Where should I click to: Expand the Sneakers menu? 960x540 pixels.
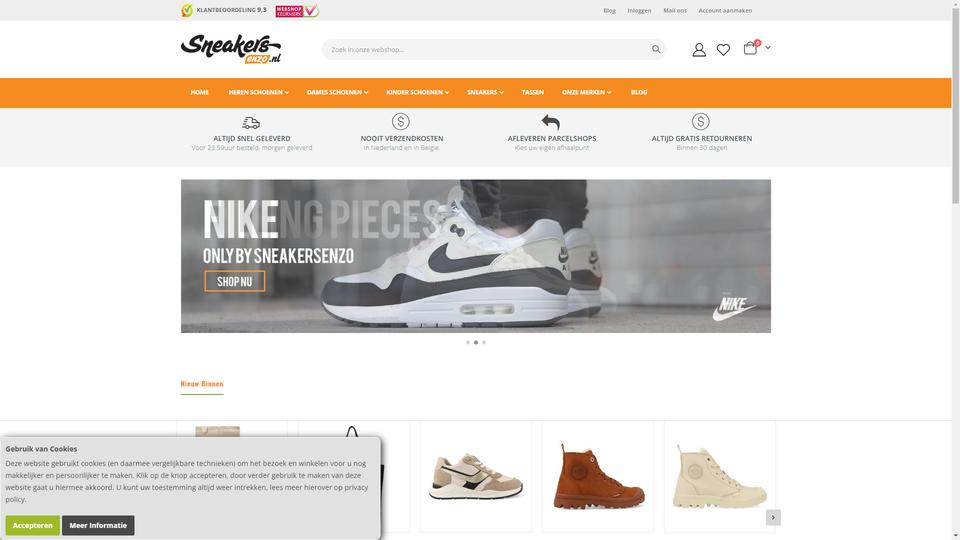485,92
